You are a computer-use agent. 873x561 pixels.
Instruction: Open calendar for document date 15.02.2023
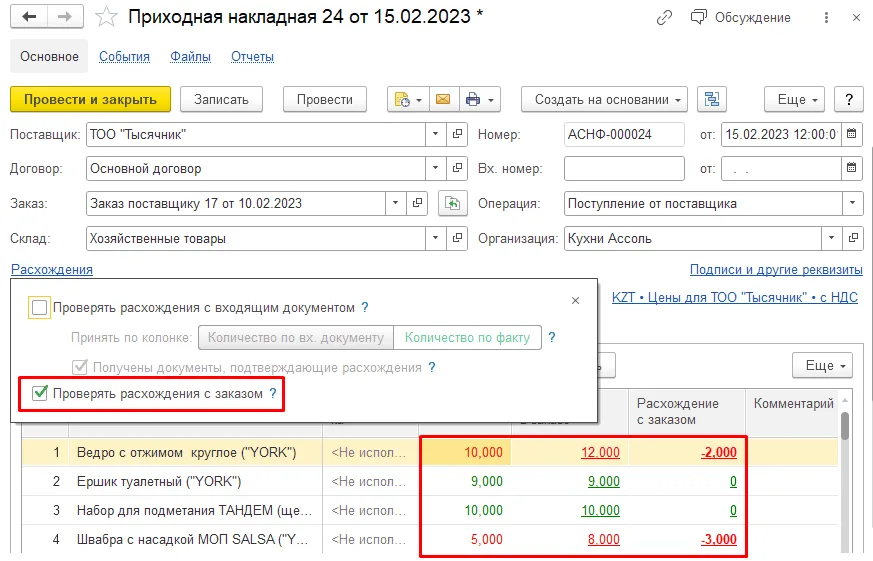coord(851,134)
